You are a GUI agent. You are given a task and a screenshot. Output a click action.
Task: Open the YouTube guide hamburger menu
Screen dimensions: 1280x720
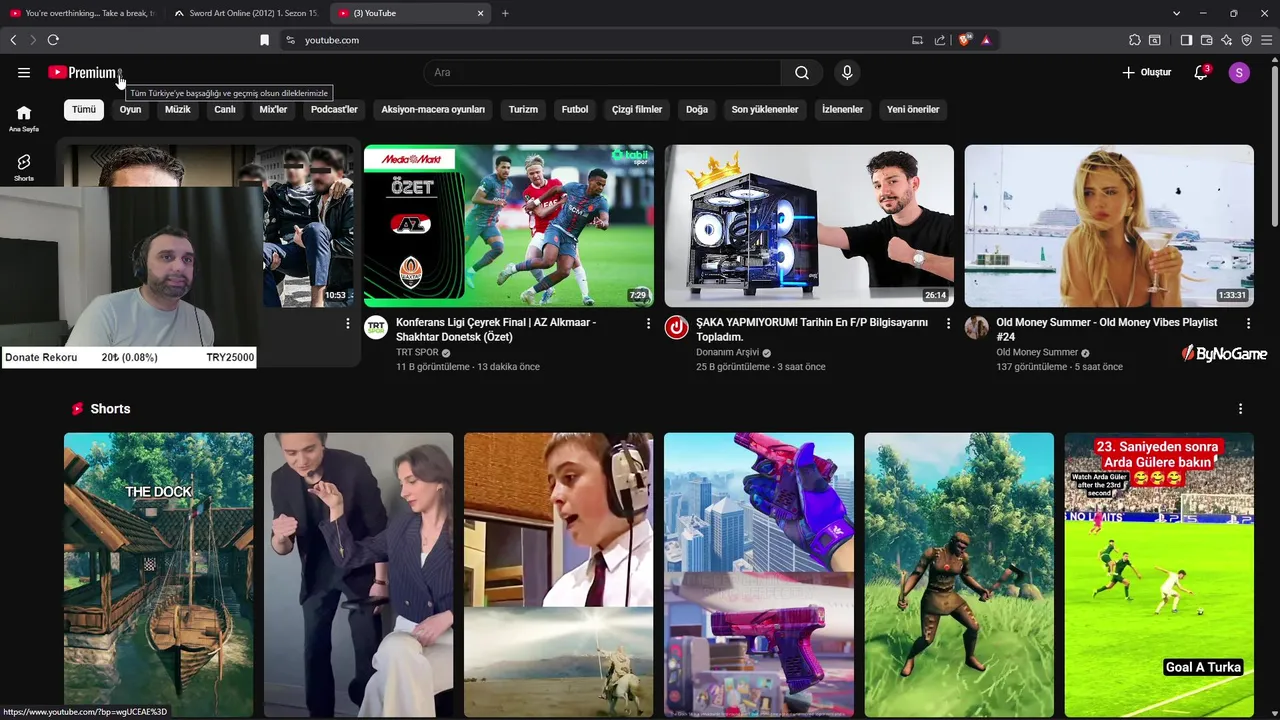coord(24,72)
